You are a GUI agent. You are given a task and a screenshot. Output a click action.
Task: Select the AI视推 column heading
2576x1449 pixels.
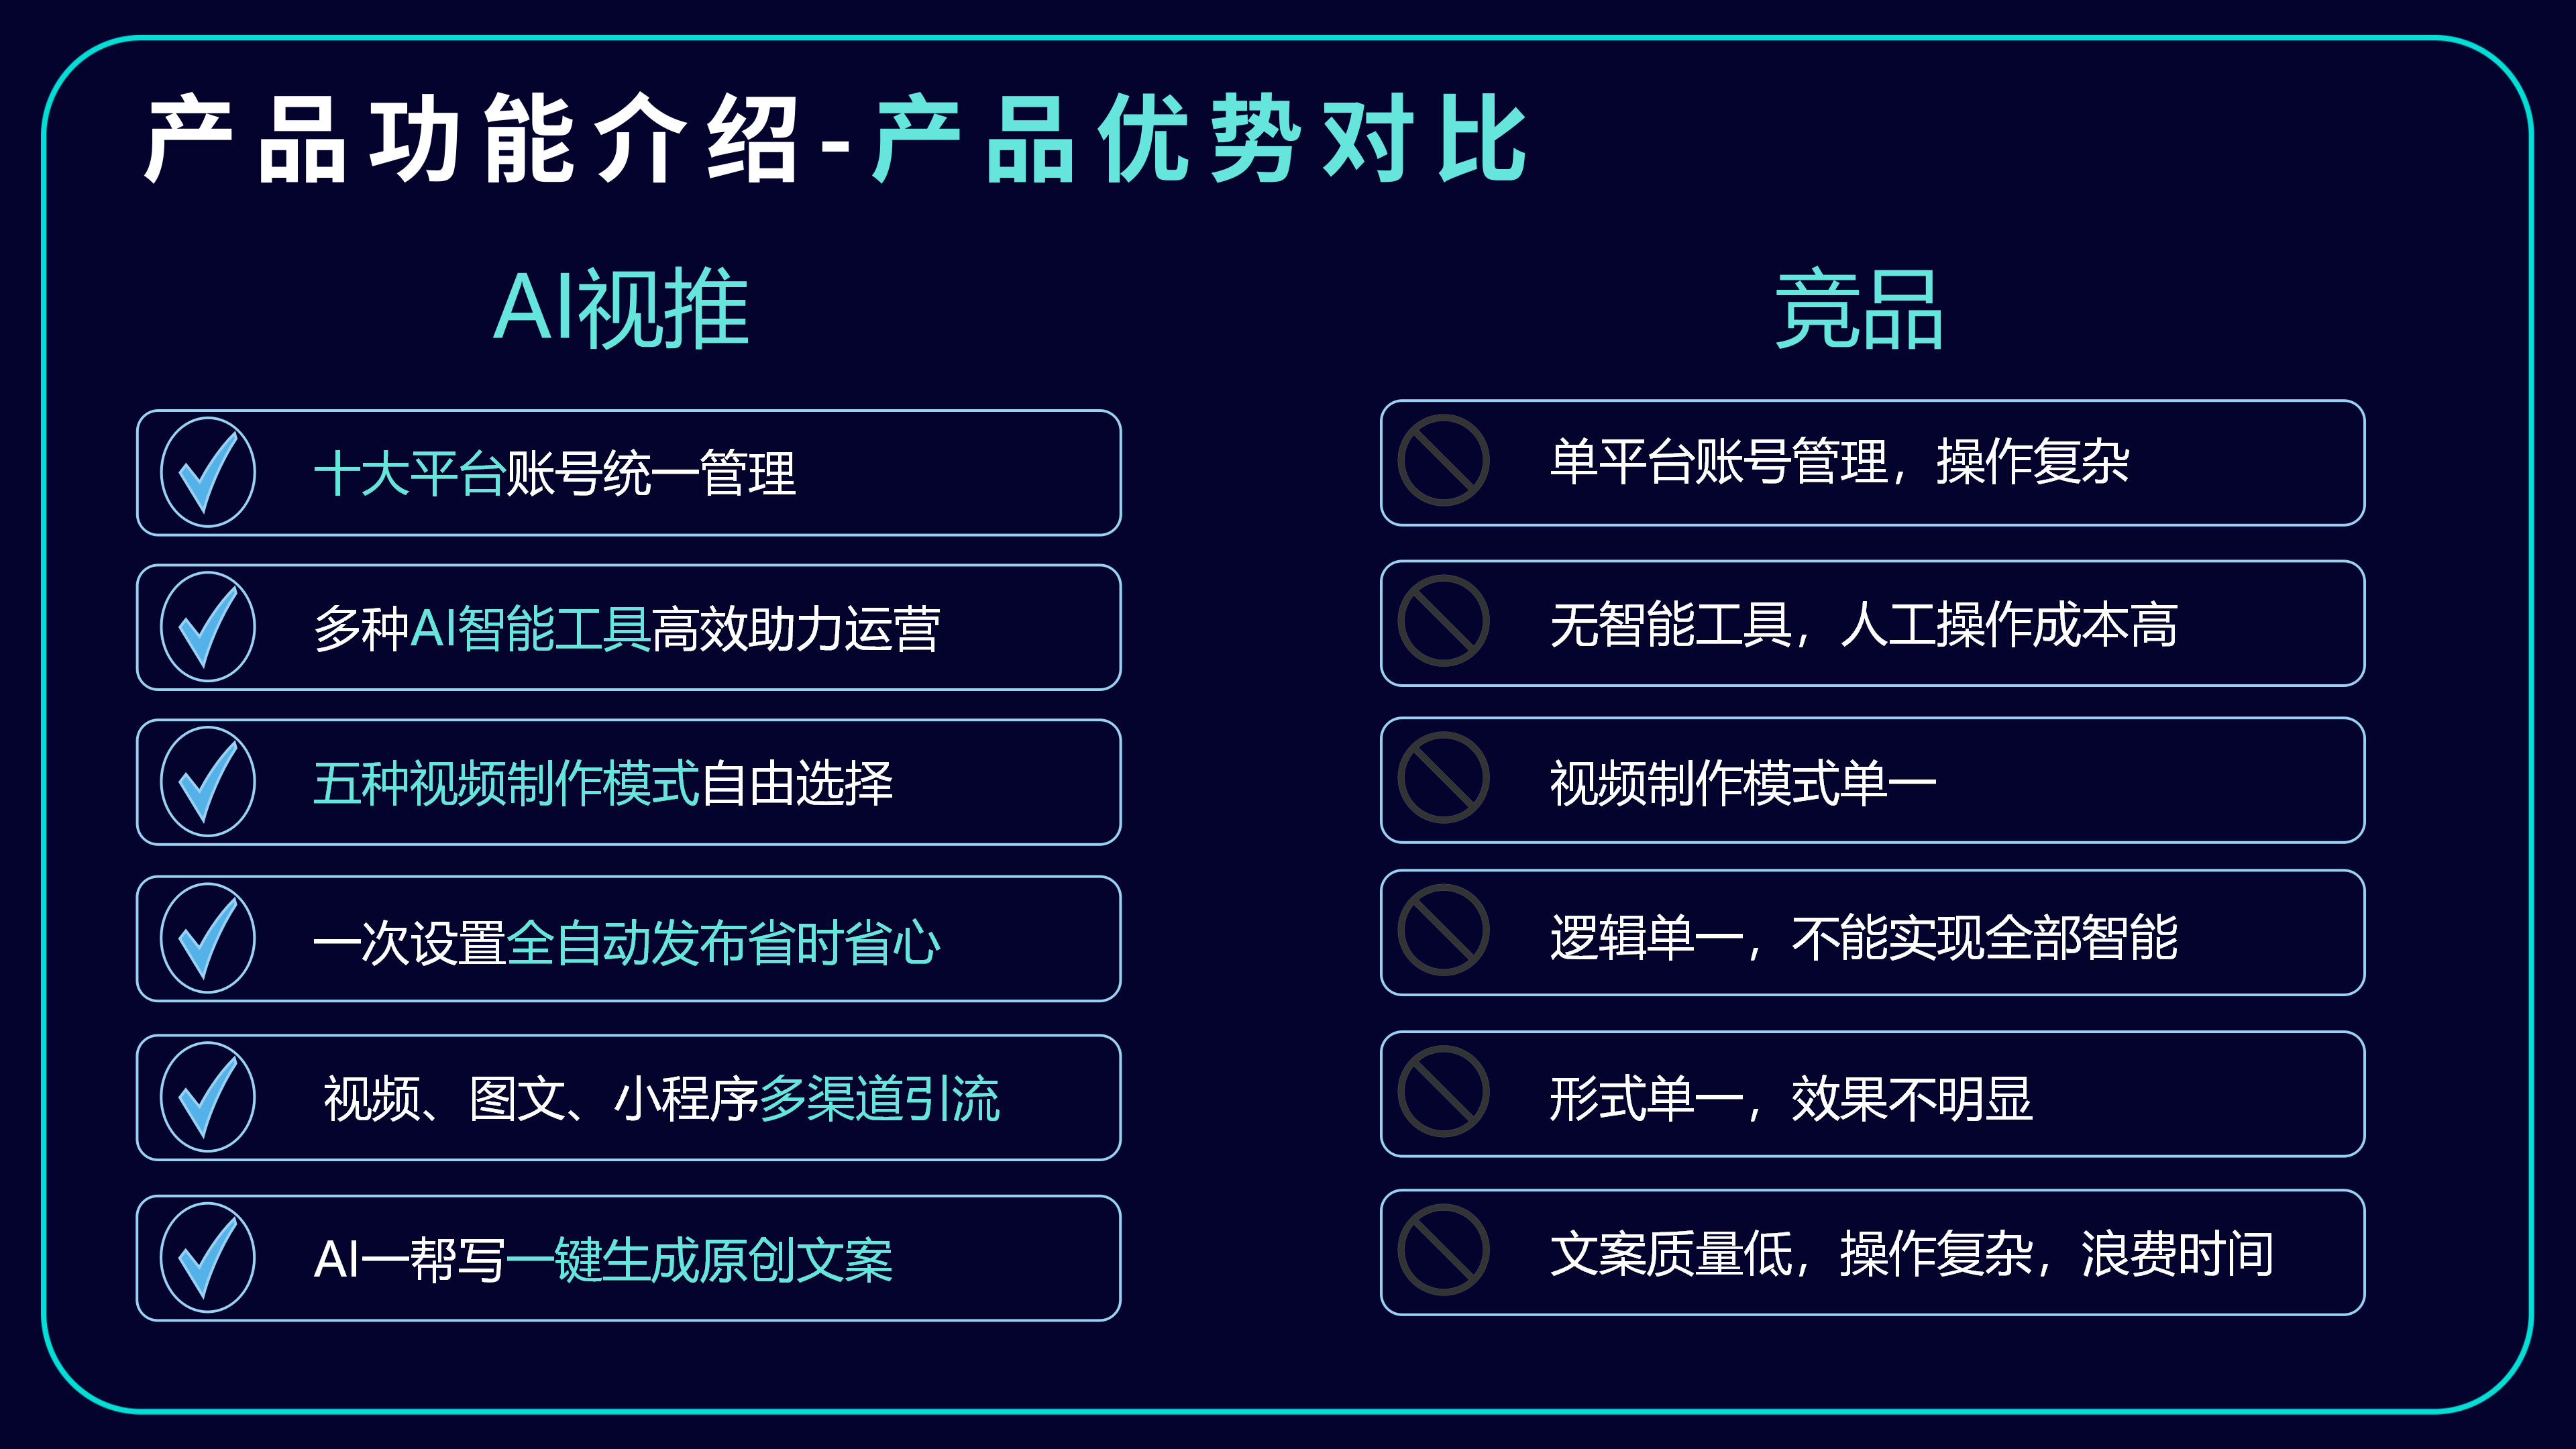tap(621, 309)
